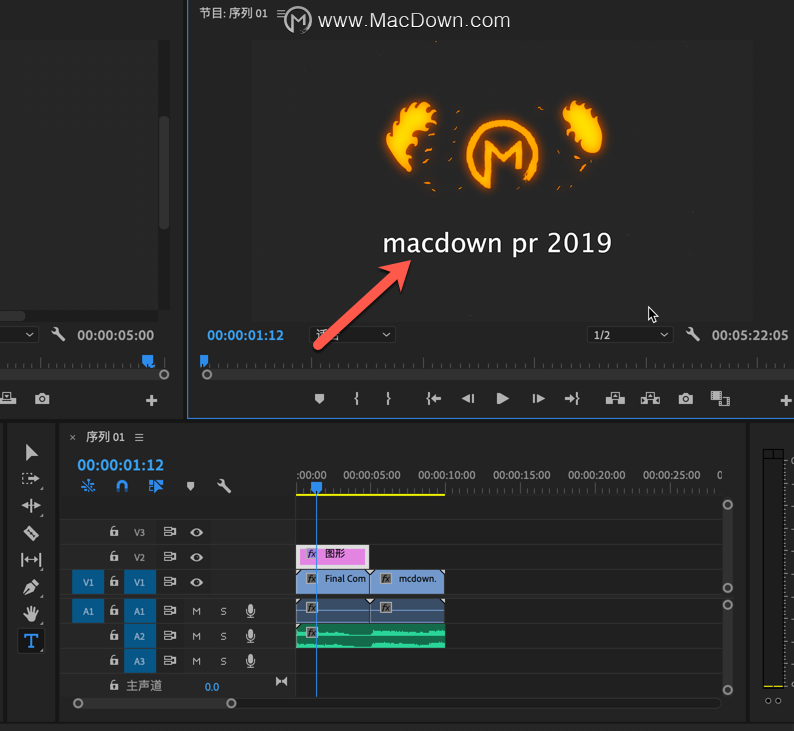794x731 pixels.
Task: Open Source monitor button editor plus
Action: [151, 401]
